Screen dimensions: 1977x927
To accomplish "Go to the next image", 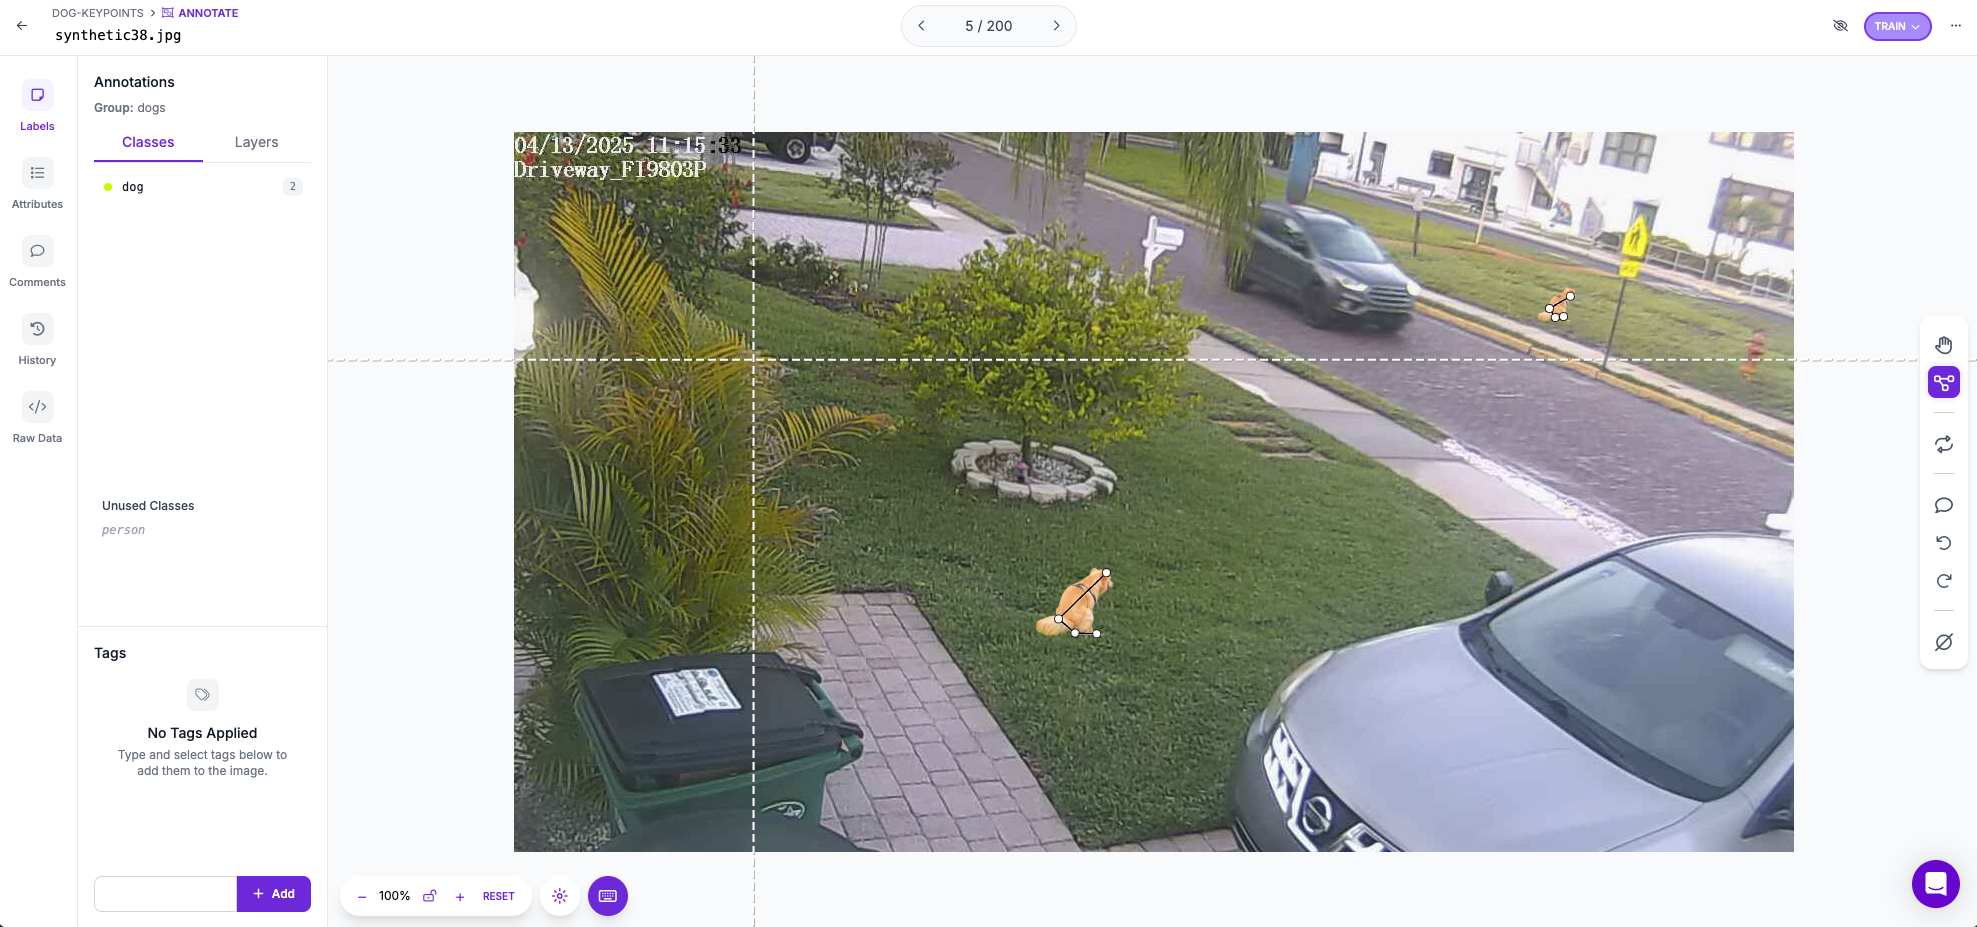I will [1056, 26].
